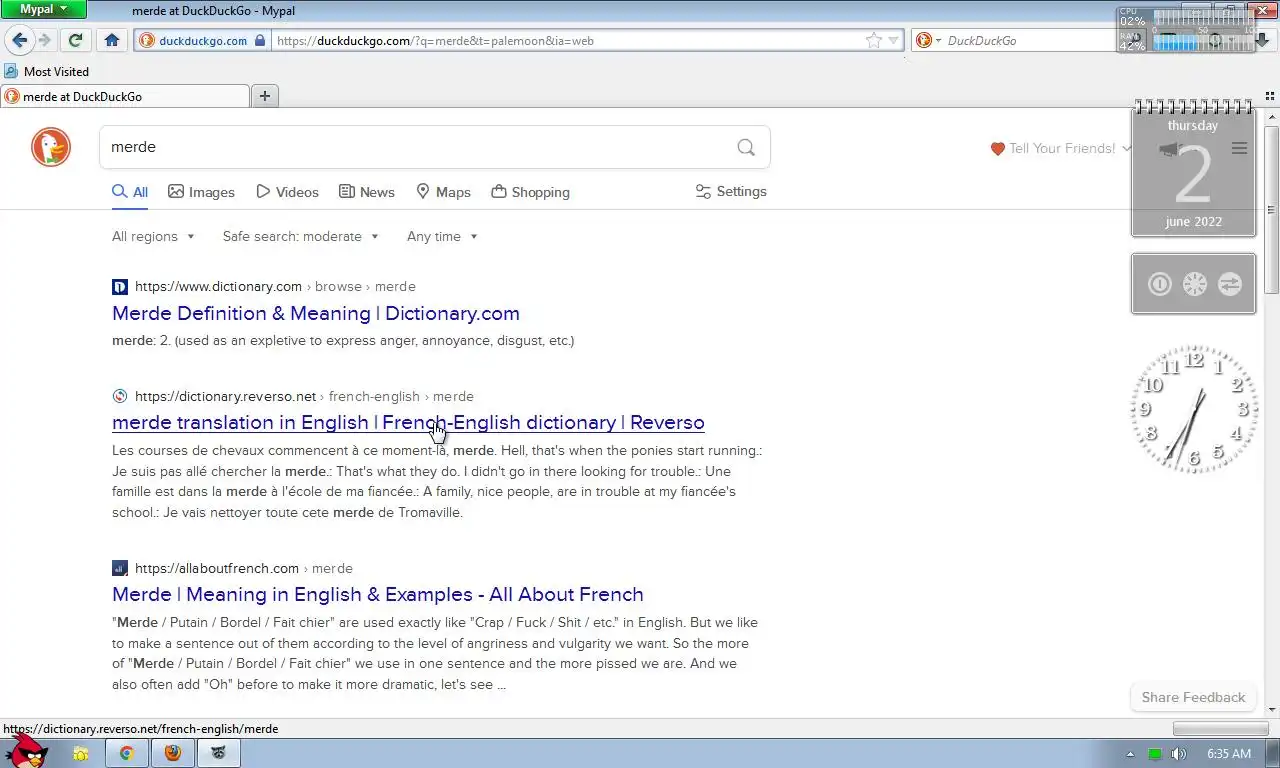Click the 6:35 AM taskbar clock
This screenshot has height=768, width=1280.
[x=1229, y=754]
